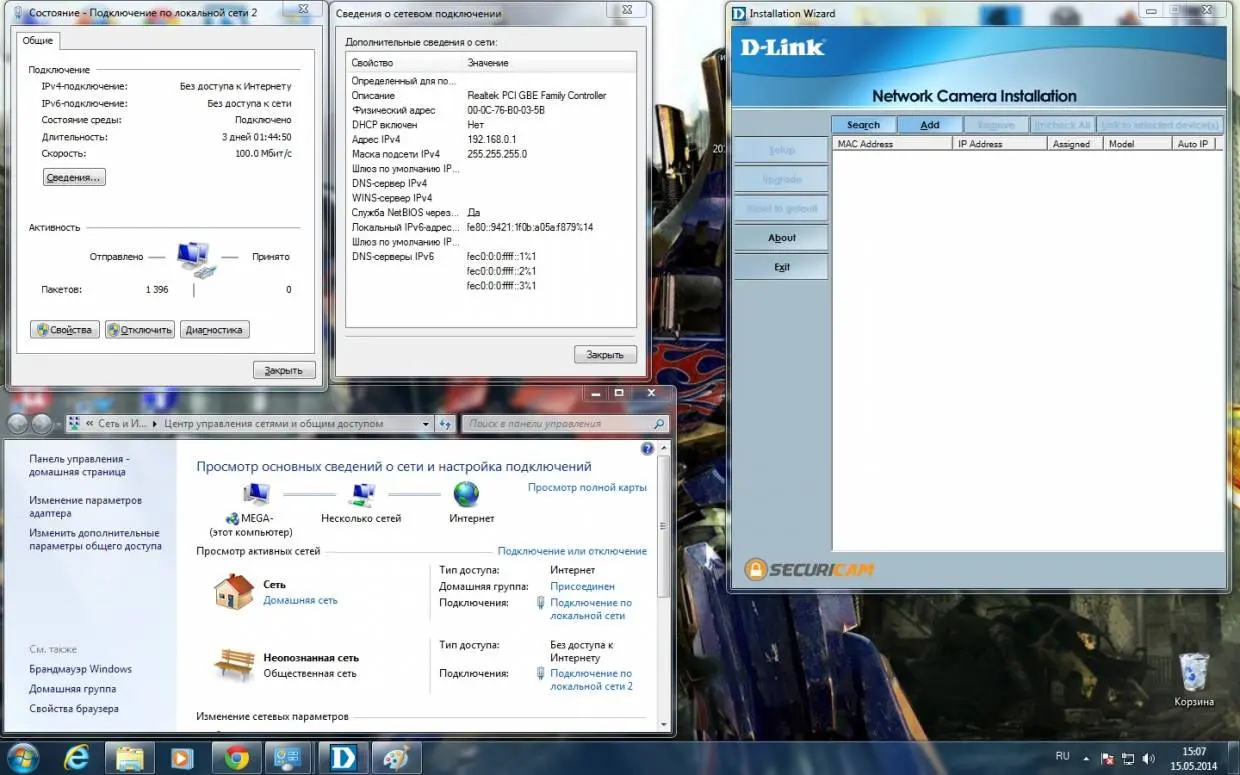
Task: Click the MAC Address column header
Action: pyautogui.click(x=891, y=144)
